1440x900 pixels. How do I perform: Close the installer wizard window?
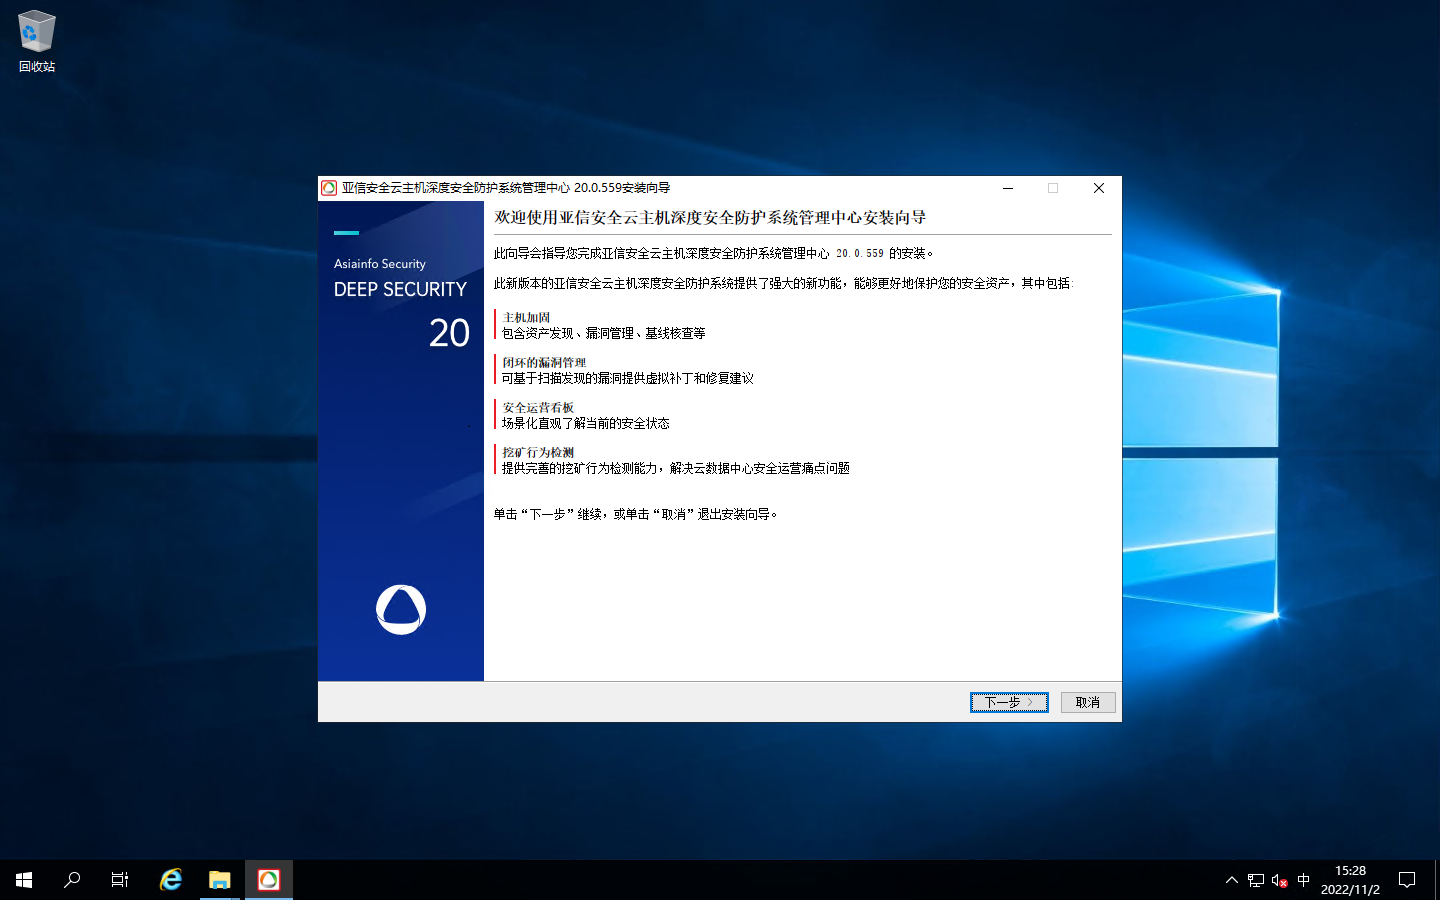[x=1098, y=188]
